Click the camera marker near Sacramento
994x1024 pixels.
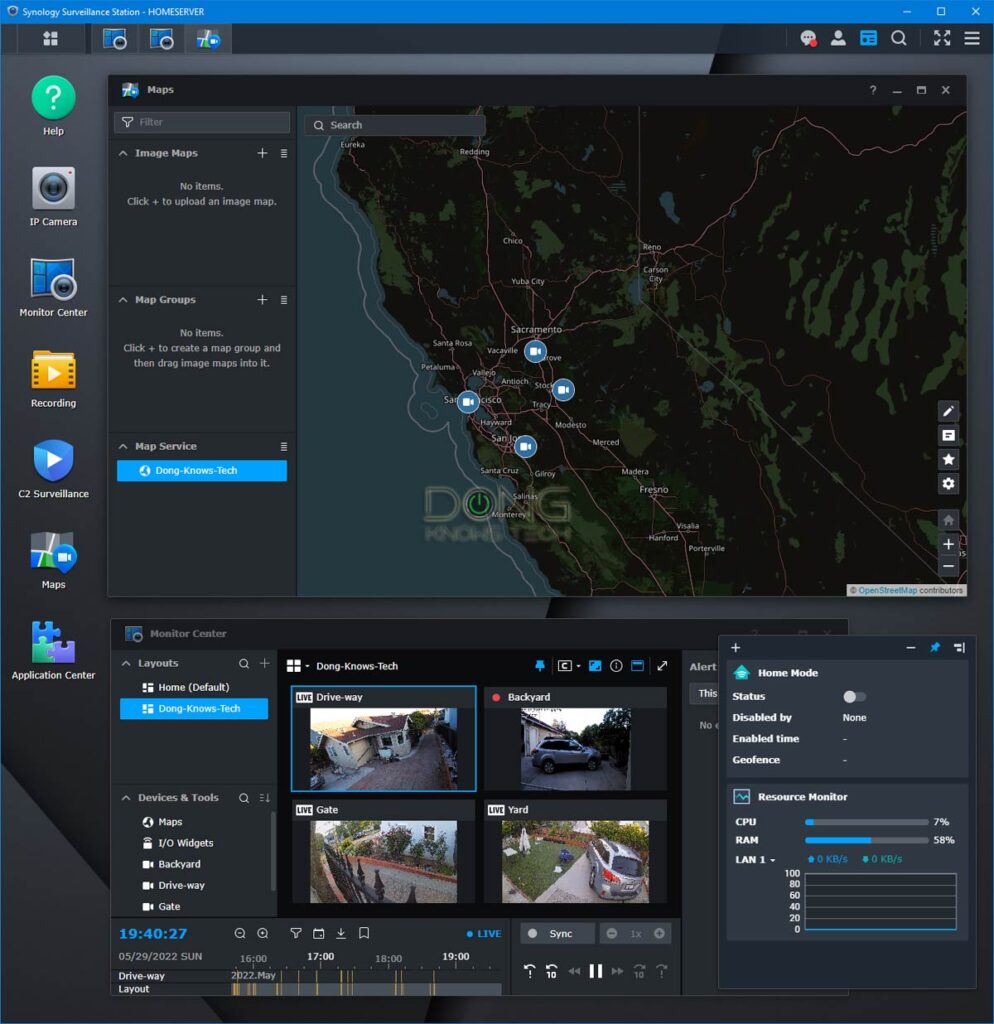point(535,351)
